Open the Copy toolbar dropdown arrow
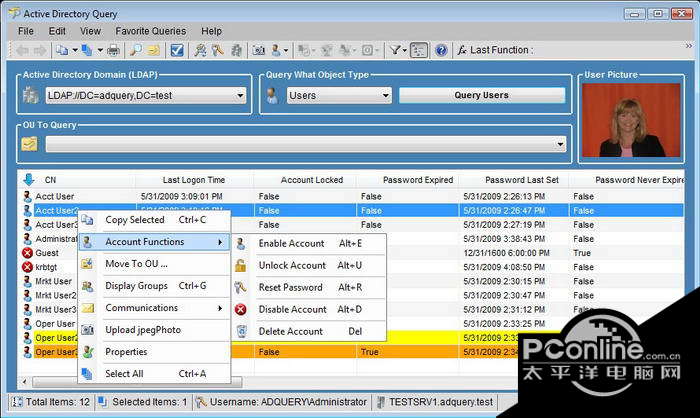The width and height of the screenshot is (700, 418). point(75,50)
